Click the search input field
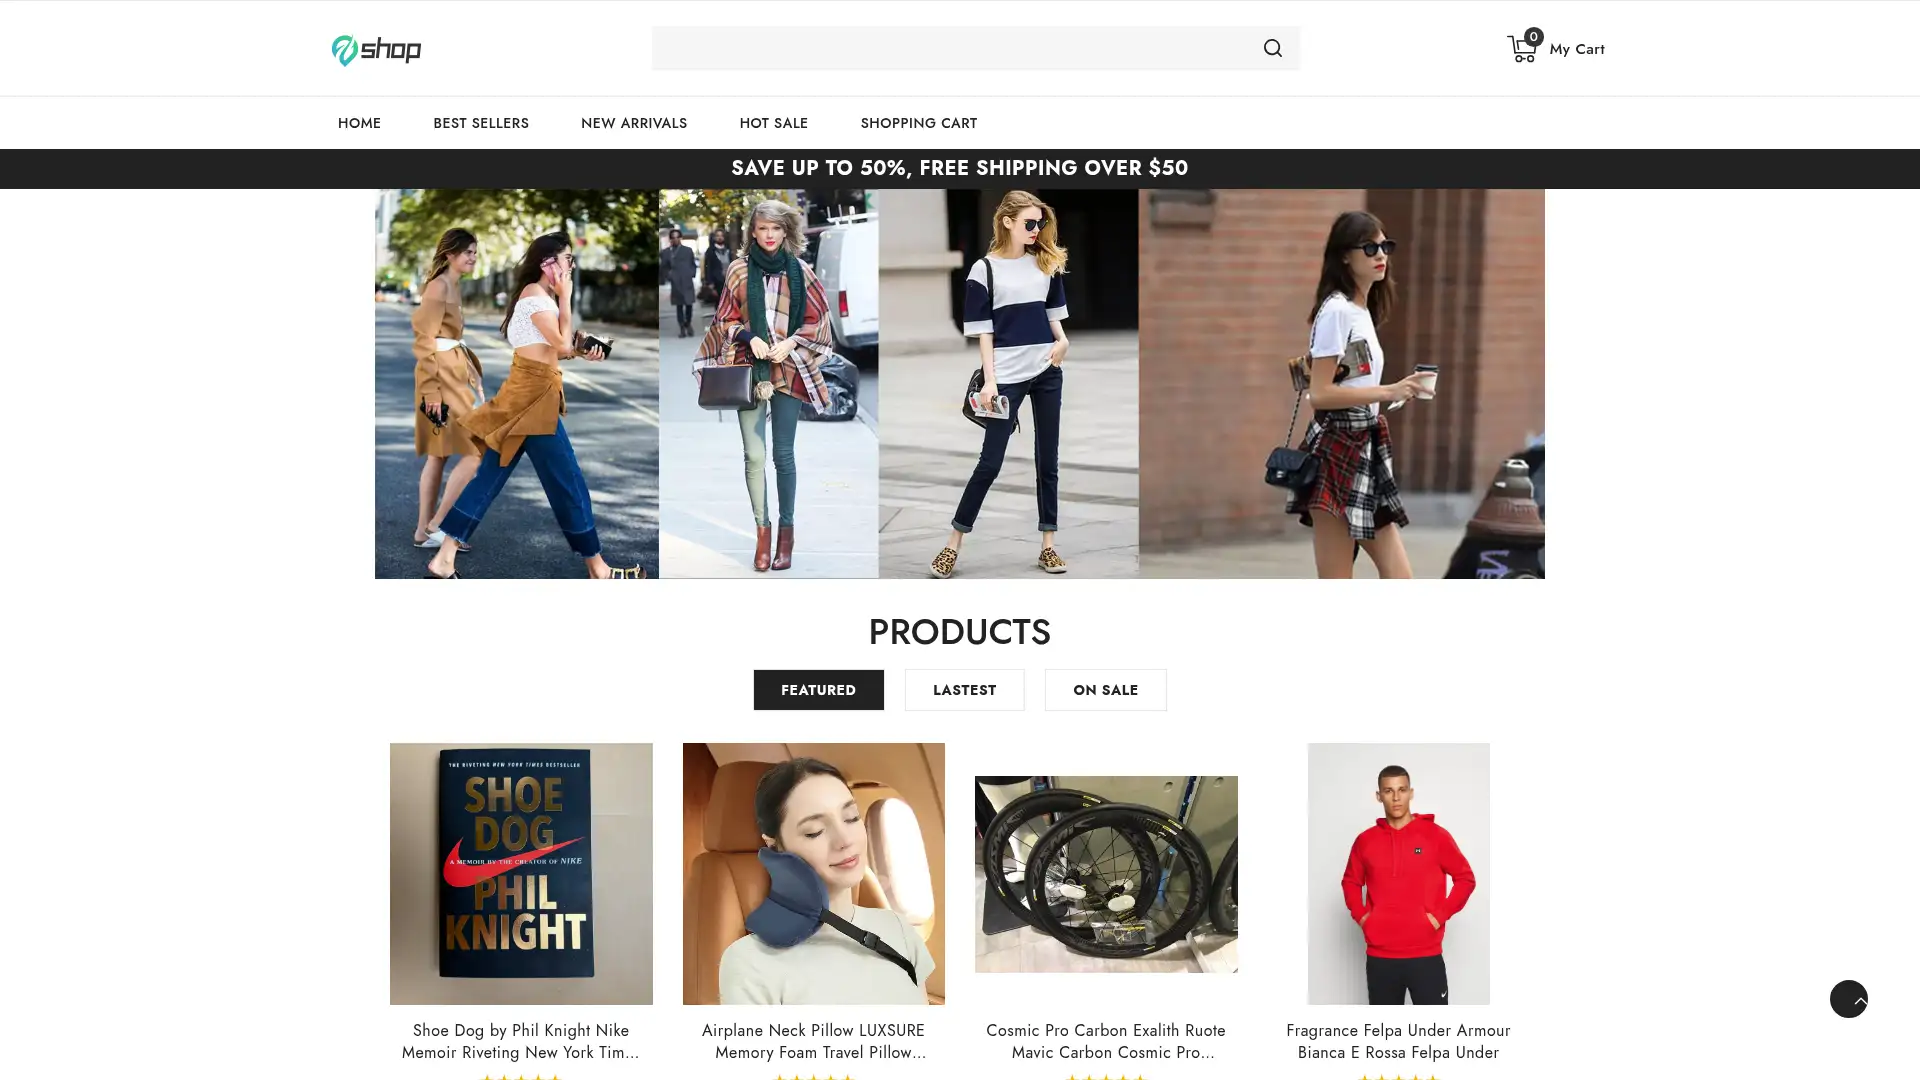 950,48
